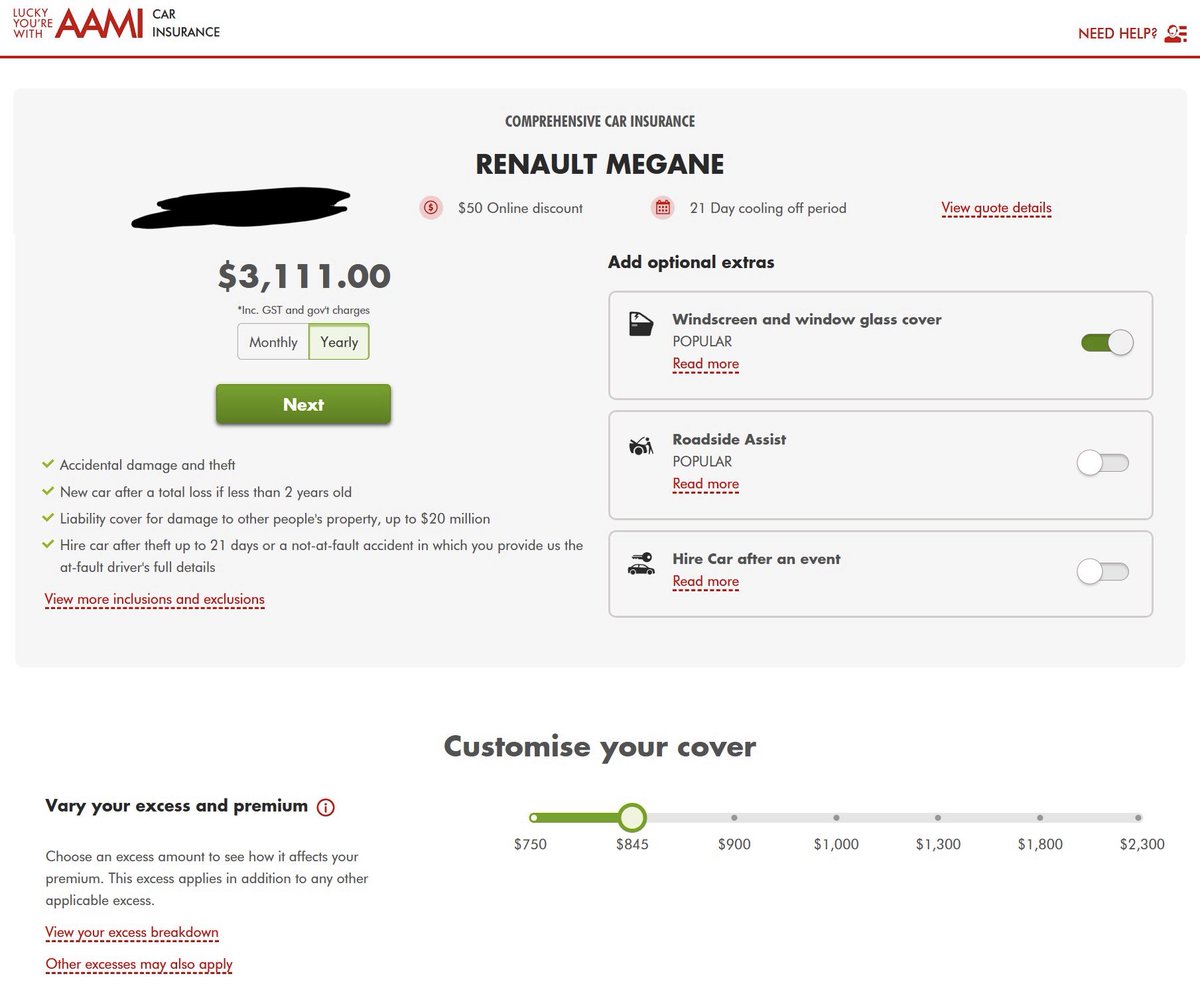1200x988 pixels.
Task: Click the RENAULT MEGANE heading
Action: point(600,164)
